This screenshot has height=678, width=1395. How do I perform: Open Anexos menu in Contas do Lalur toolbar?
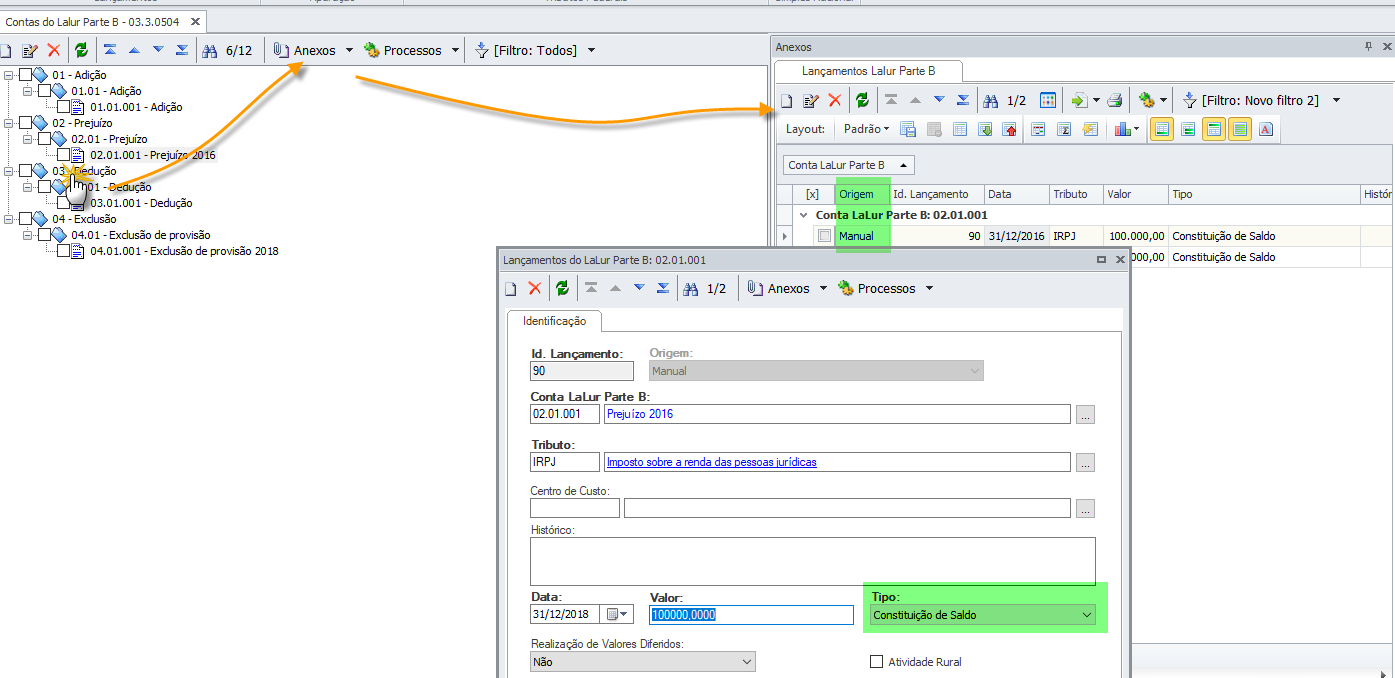[x=313, y=50]
